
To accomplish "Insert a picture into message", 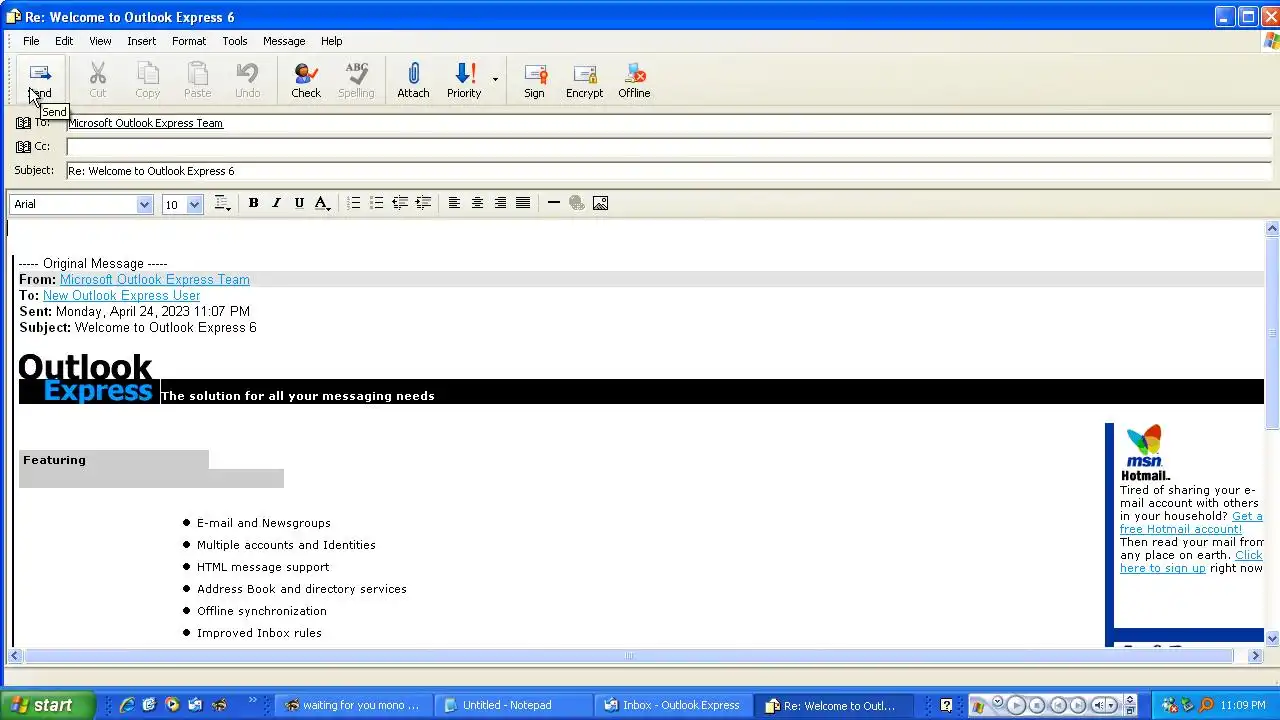I will click(600, 203).
